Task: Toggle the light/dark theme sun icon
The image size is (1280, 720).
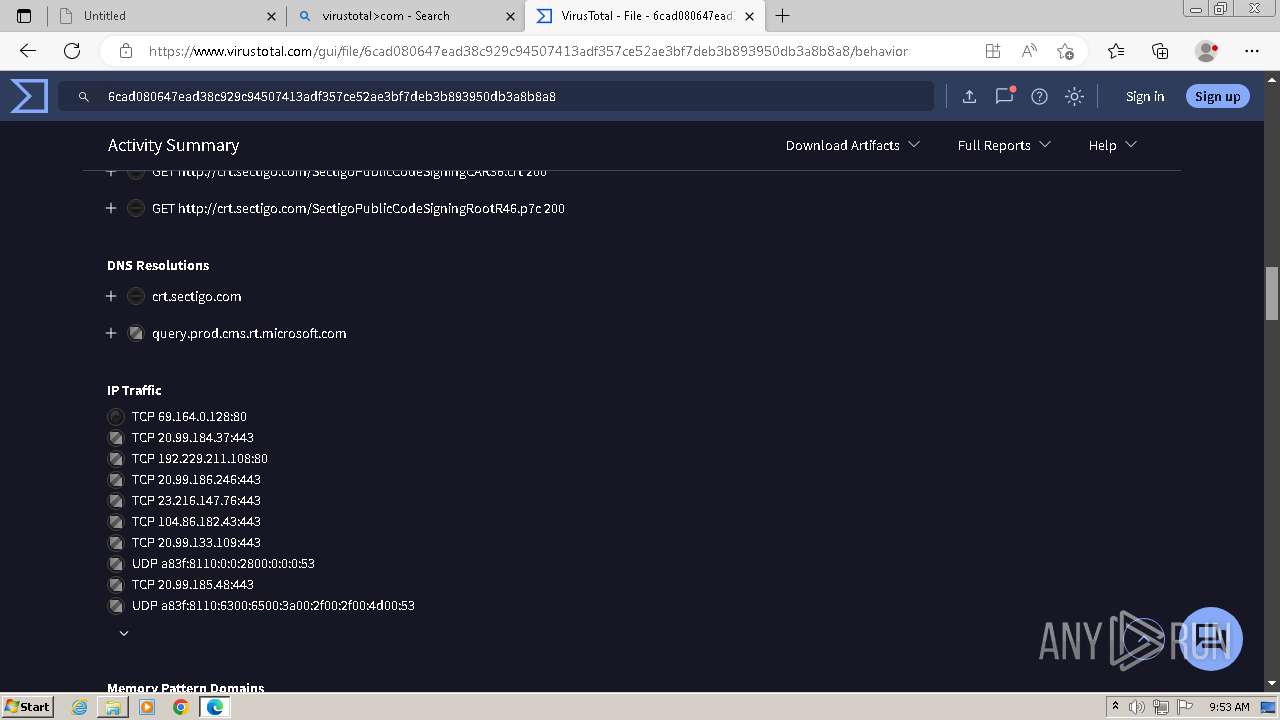Action: tap(1074, 96)
